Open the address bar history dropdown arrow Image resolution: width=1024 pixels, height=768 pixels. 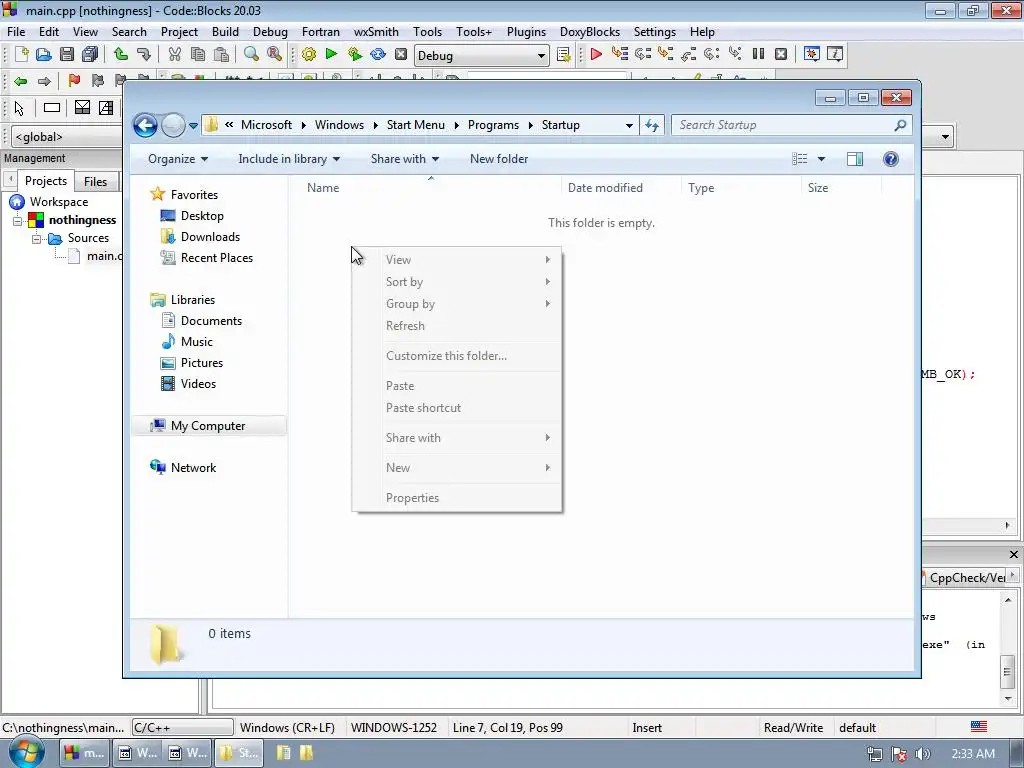coord(629,125)
